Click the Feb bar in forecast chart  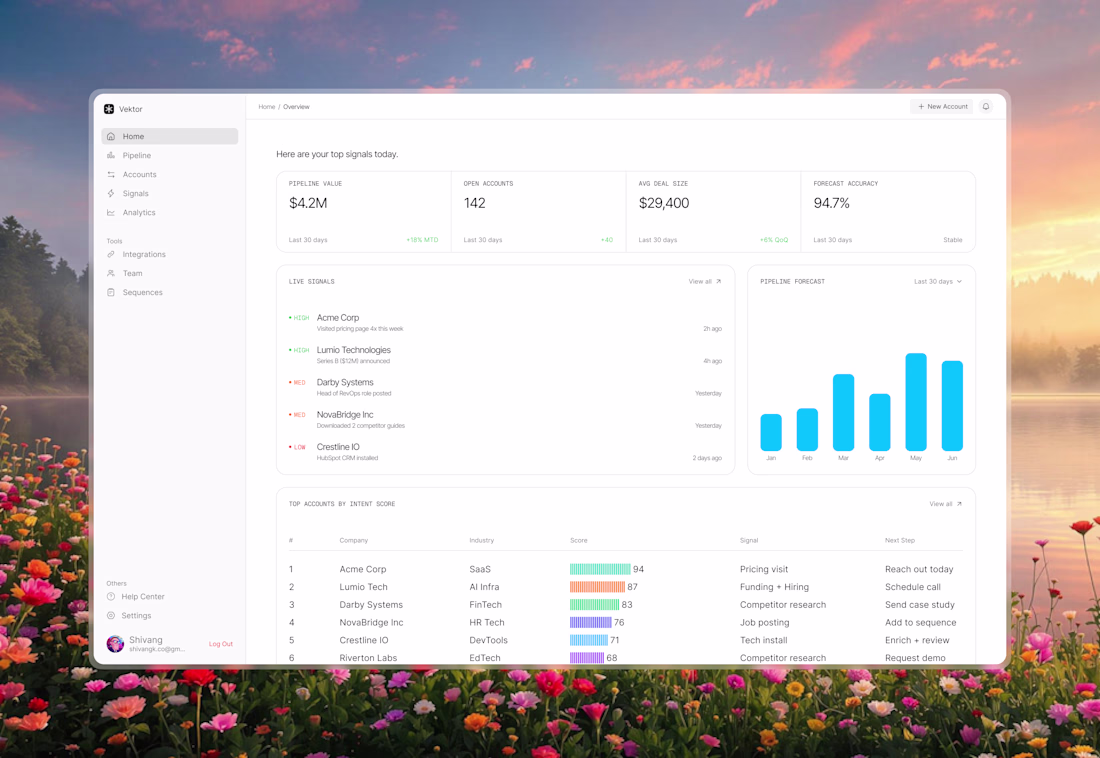click(807, 430)
